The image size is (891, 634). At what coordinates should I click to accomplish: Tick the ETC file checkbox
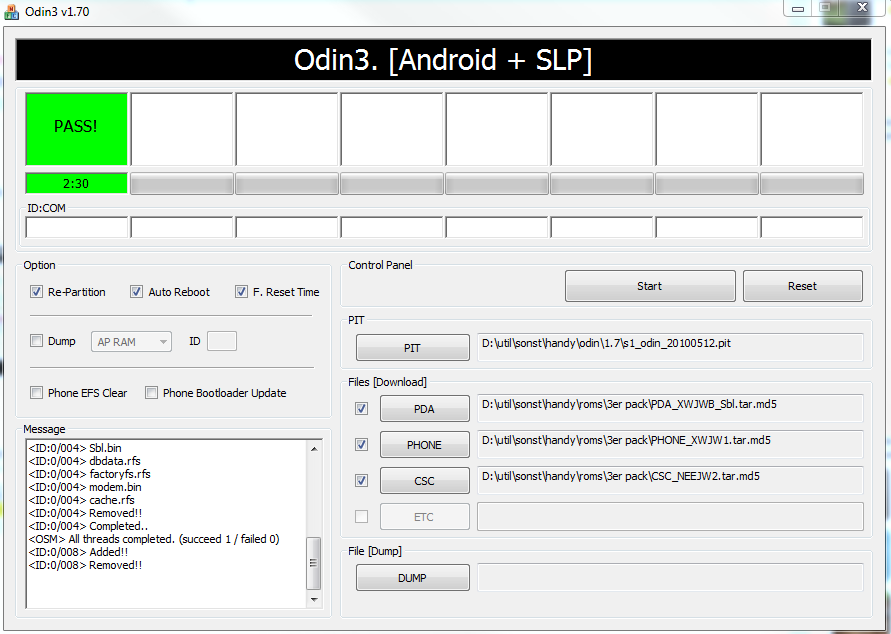tap(361, 516)
